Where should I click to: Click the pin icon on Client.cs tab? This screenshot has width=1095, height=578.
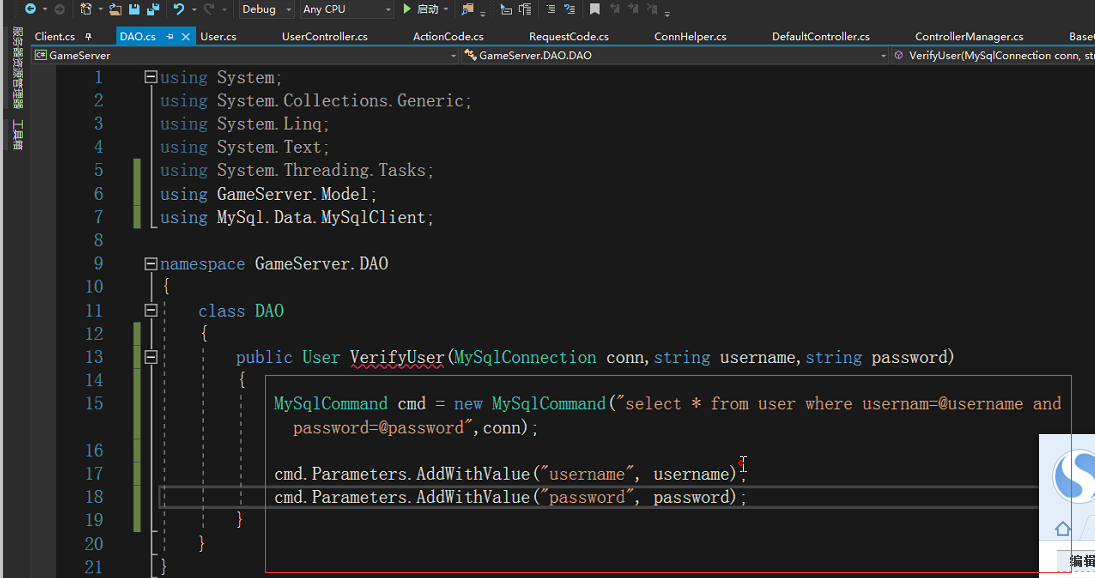88,36
